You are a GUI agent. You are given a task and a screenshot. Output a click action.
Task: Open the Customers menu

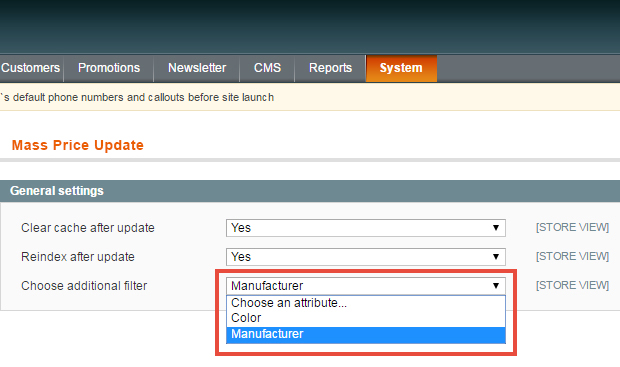pos(31,68)
